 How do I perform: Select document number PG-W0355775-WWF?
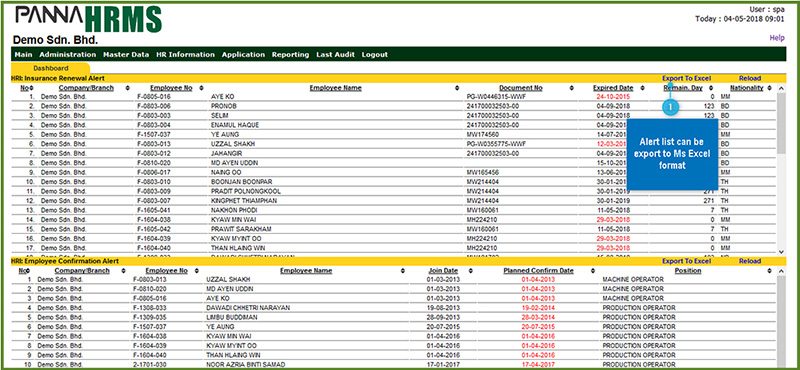pyautogui.click(x=497, y=144)
